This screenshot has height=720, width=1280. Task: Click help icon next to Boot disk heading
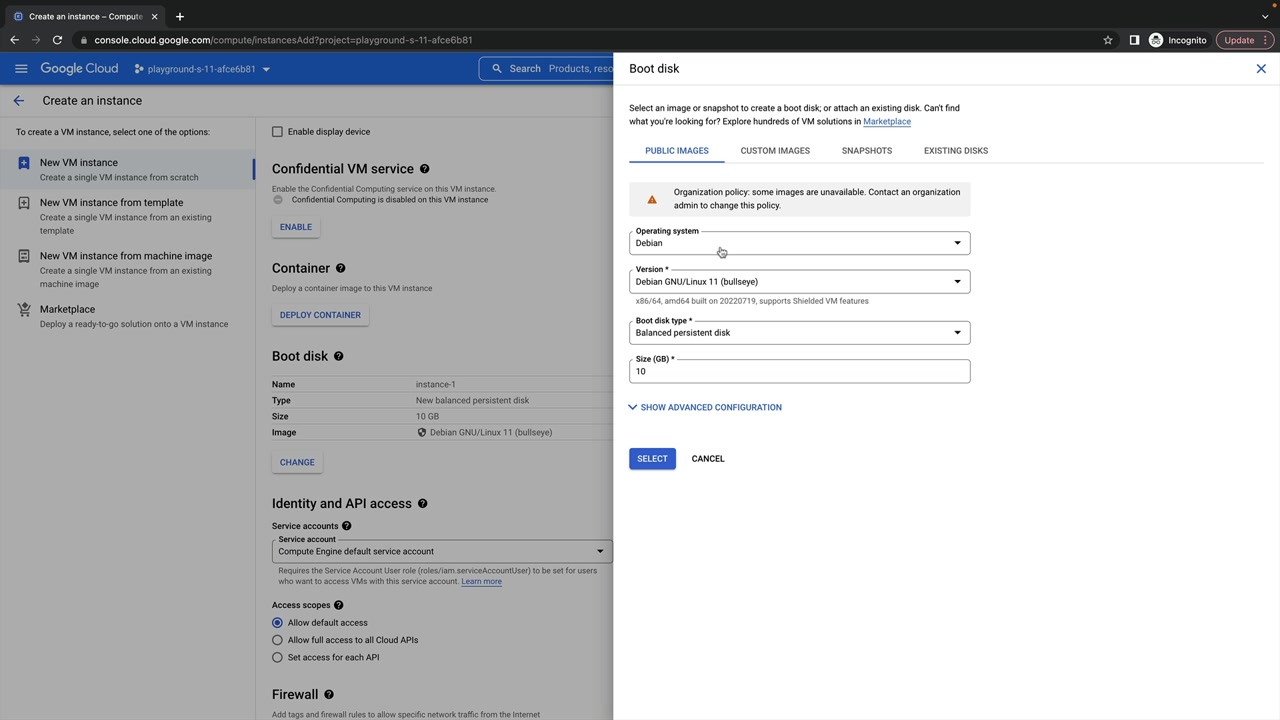(x=338, y=356)
